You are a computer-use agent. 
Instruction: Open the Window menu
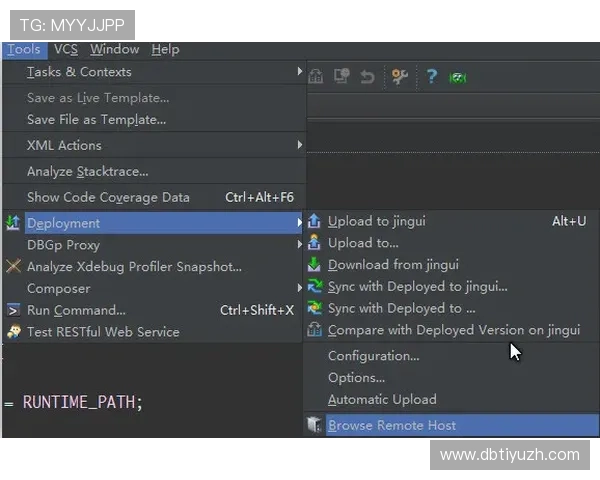coord(114,49)
